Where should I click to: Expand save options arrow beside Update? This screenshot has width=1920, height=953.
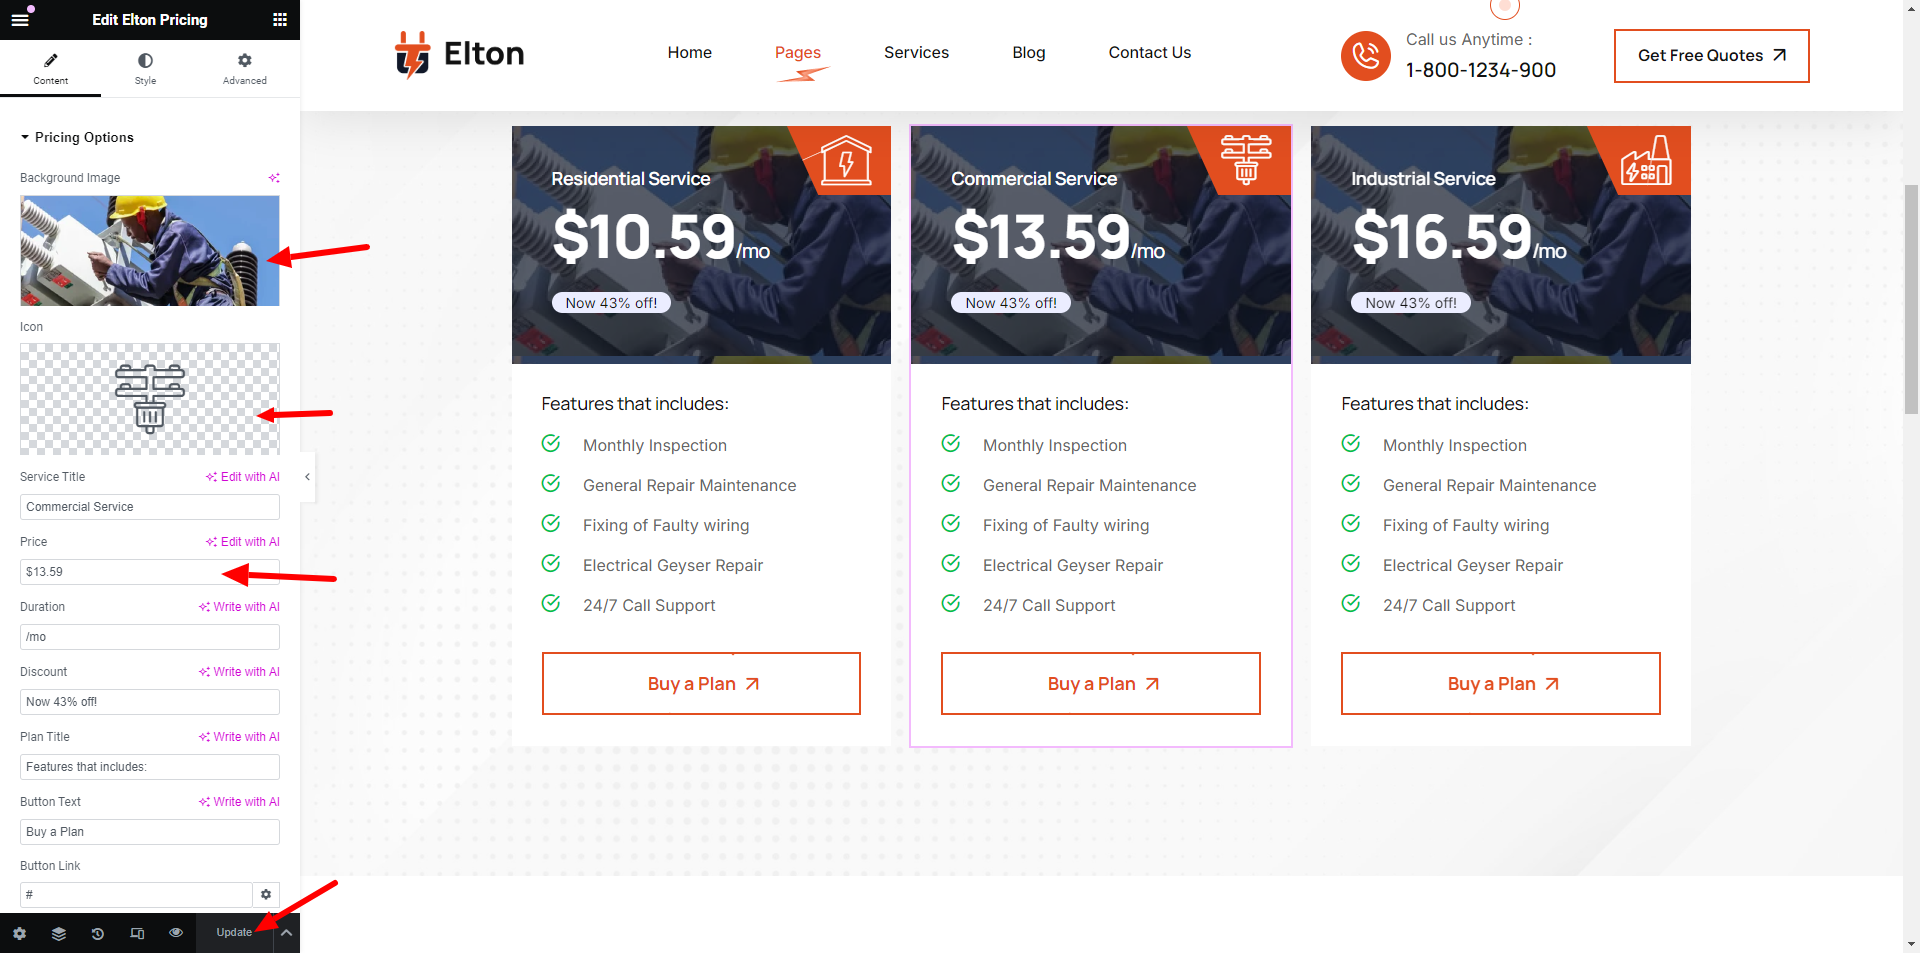(x=286, y=933)
